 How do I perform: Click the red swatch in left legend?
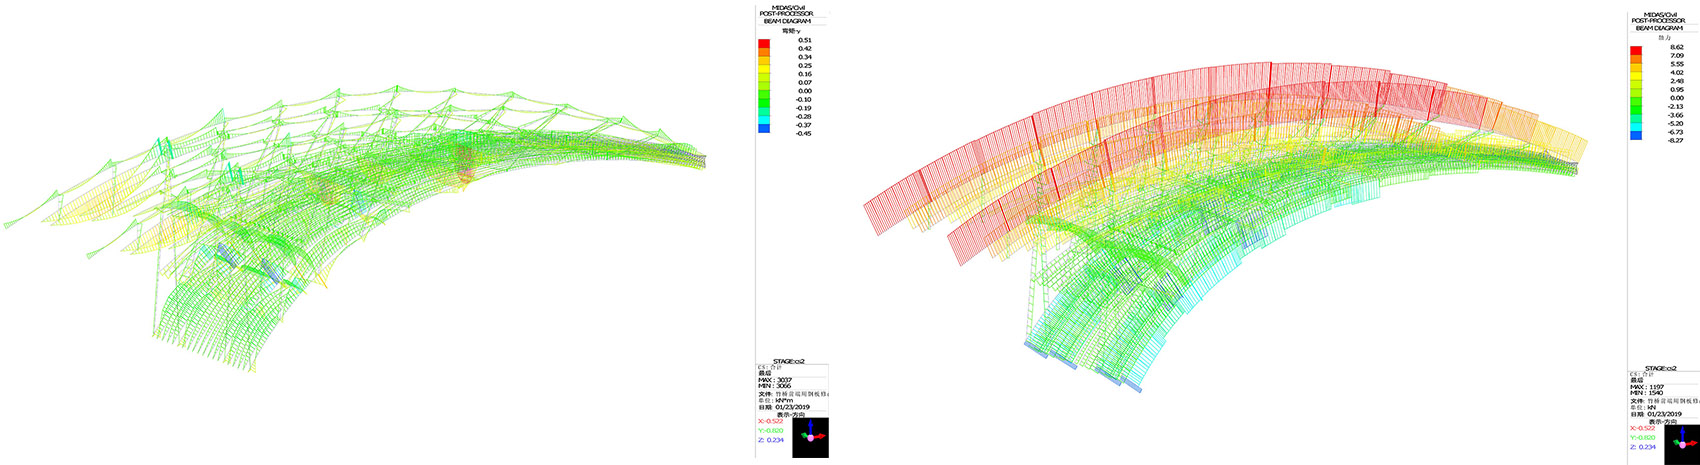764,45
